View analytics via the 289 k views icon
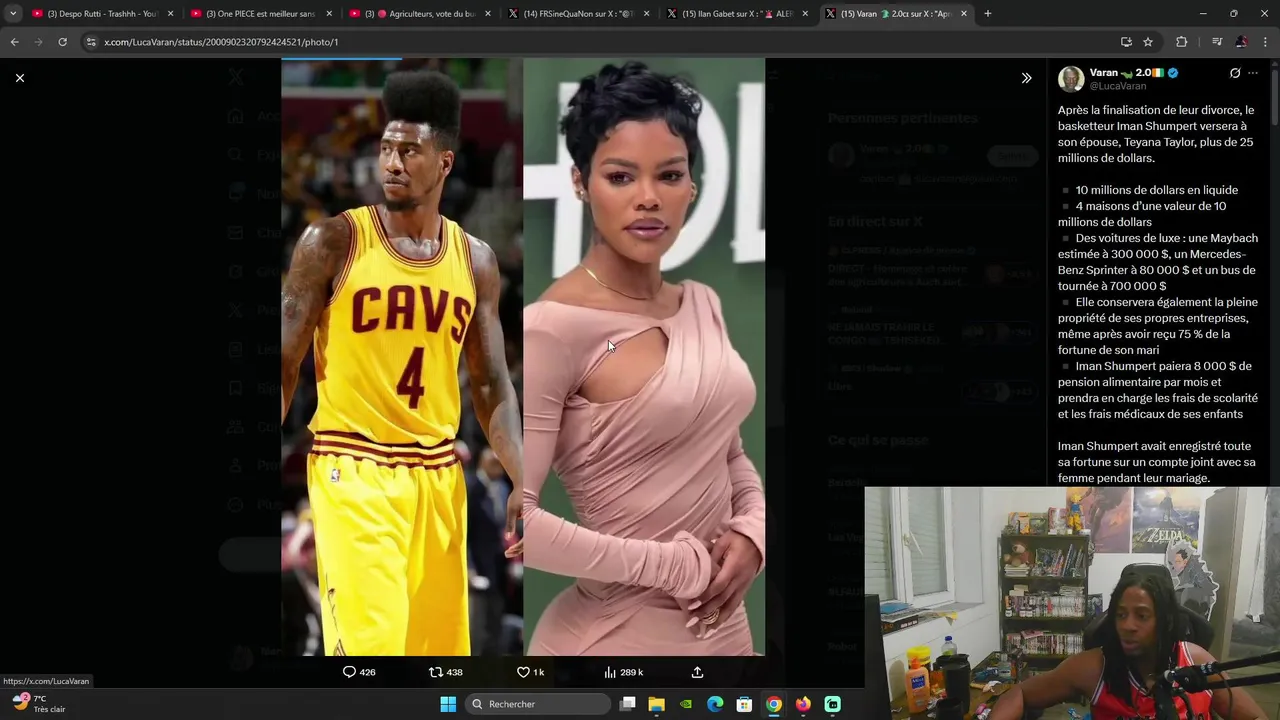This screenshot has width=1280, height=720. [623, 672]
